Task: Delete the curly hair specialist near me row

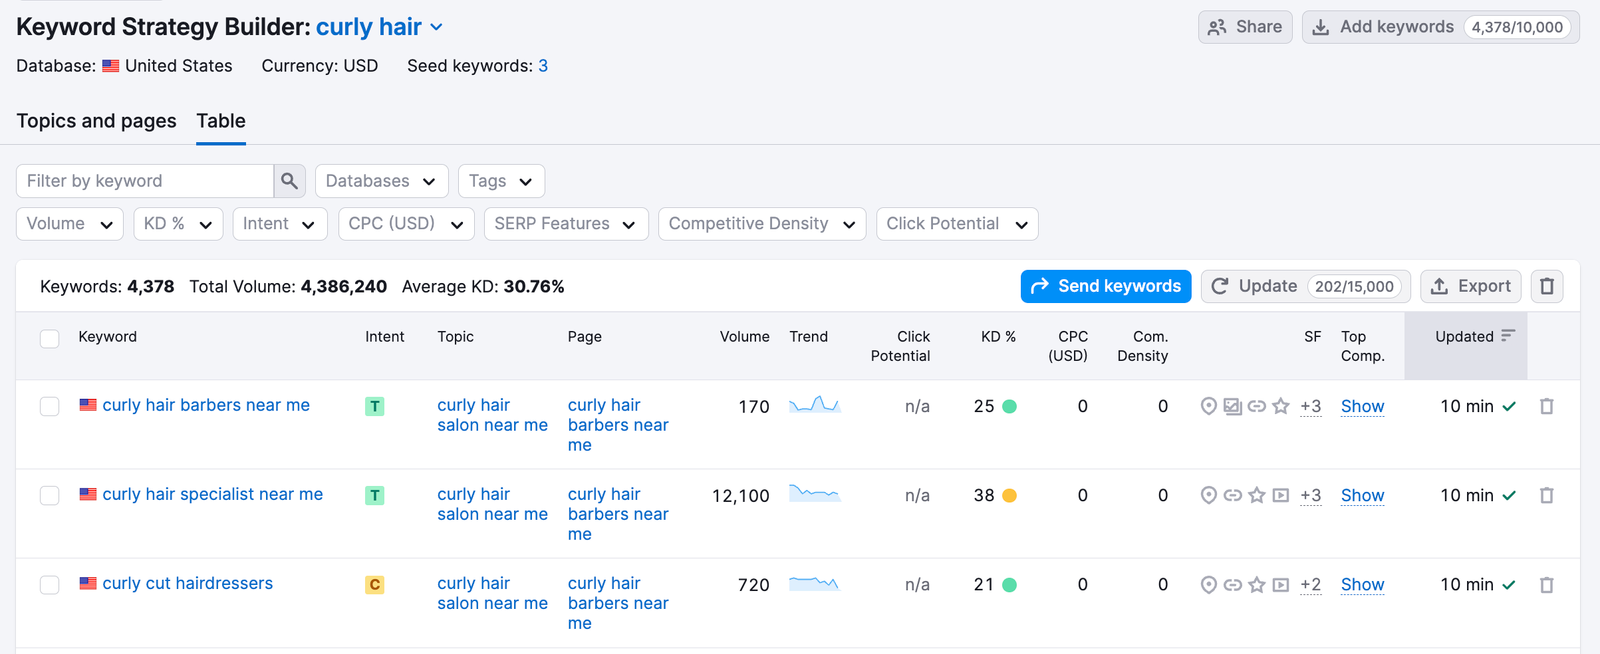Action: (1546, 496)
